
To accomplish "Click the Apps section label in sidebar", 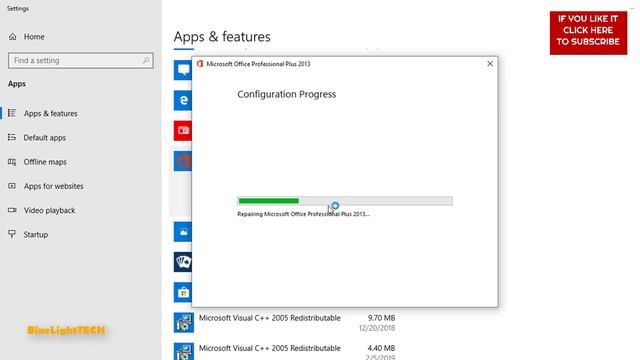I will [17, 84].
